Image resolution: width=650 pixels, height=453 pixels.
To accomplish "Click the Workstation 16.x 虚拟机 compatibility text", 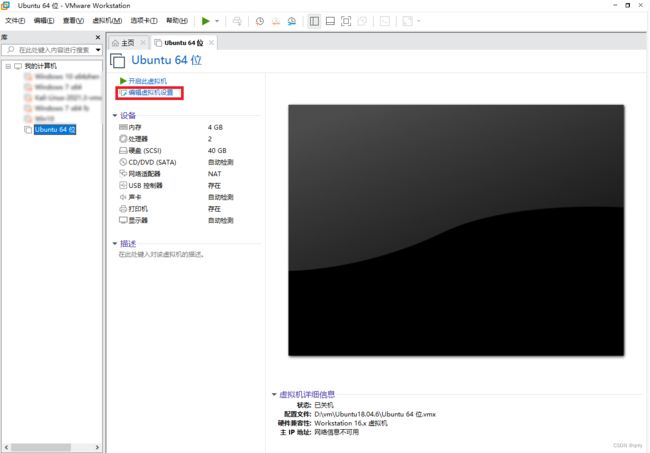I will pos(351,423).
